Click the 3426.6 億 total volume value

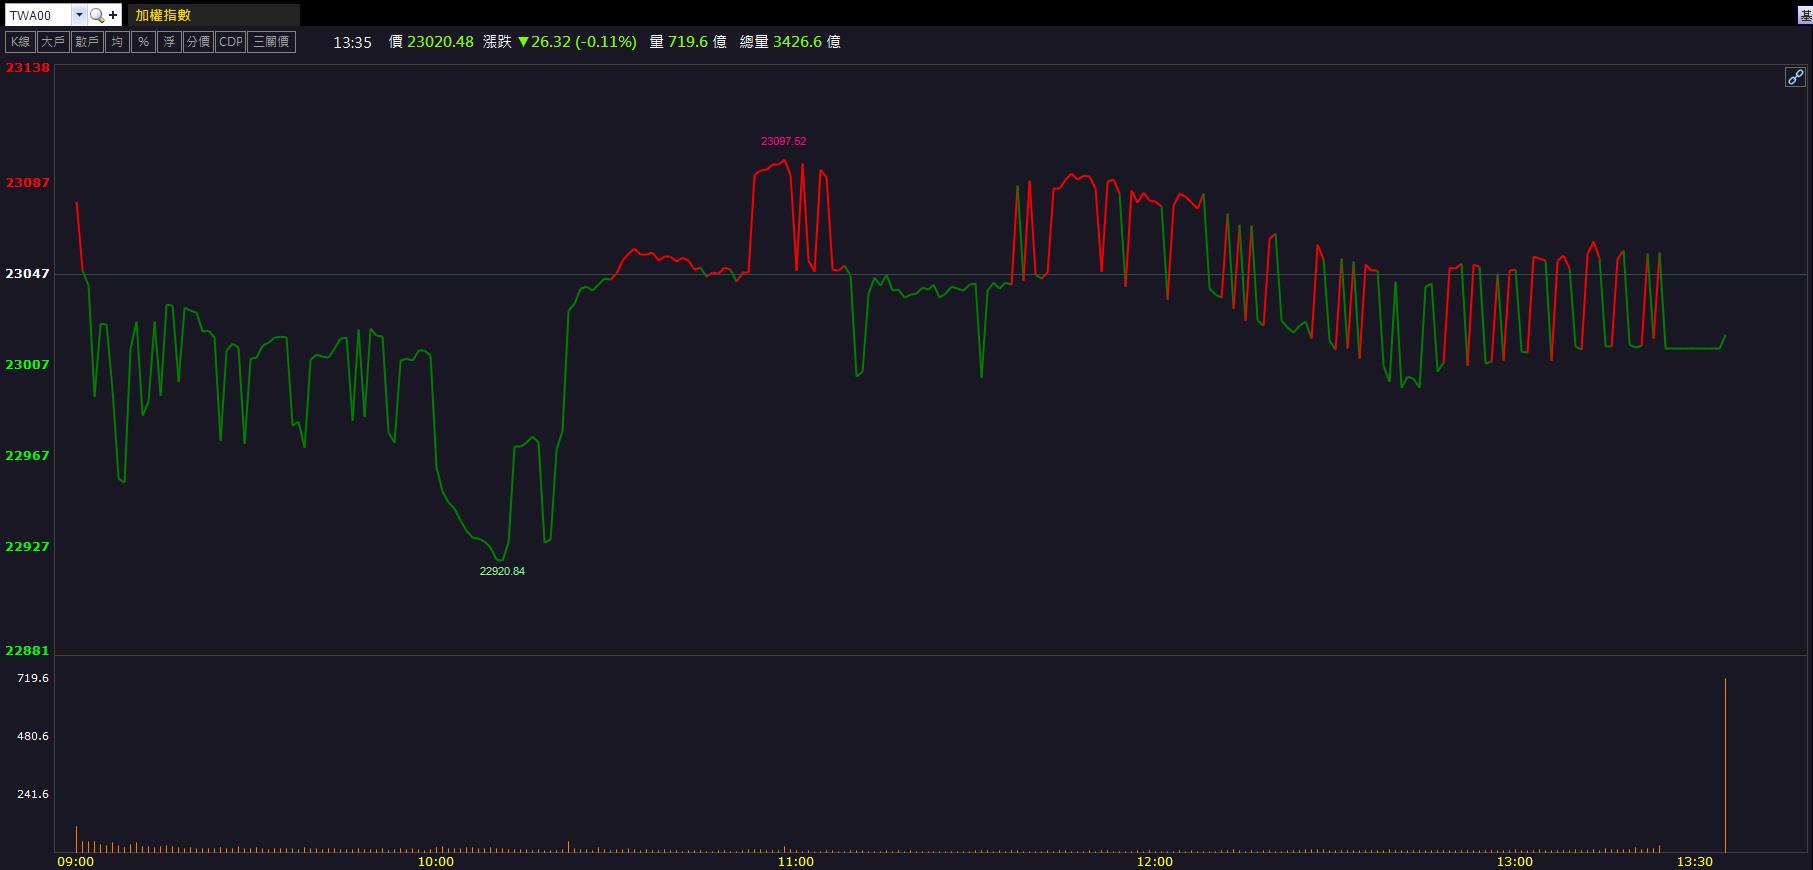click(x=806, y=42)
